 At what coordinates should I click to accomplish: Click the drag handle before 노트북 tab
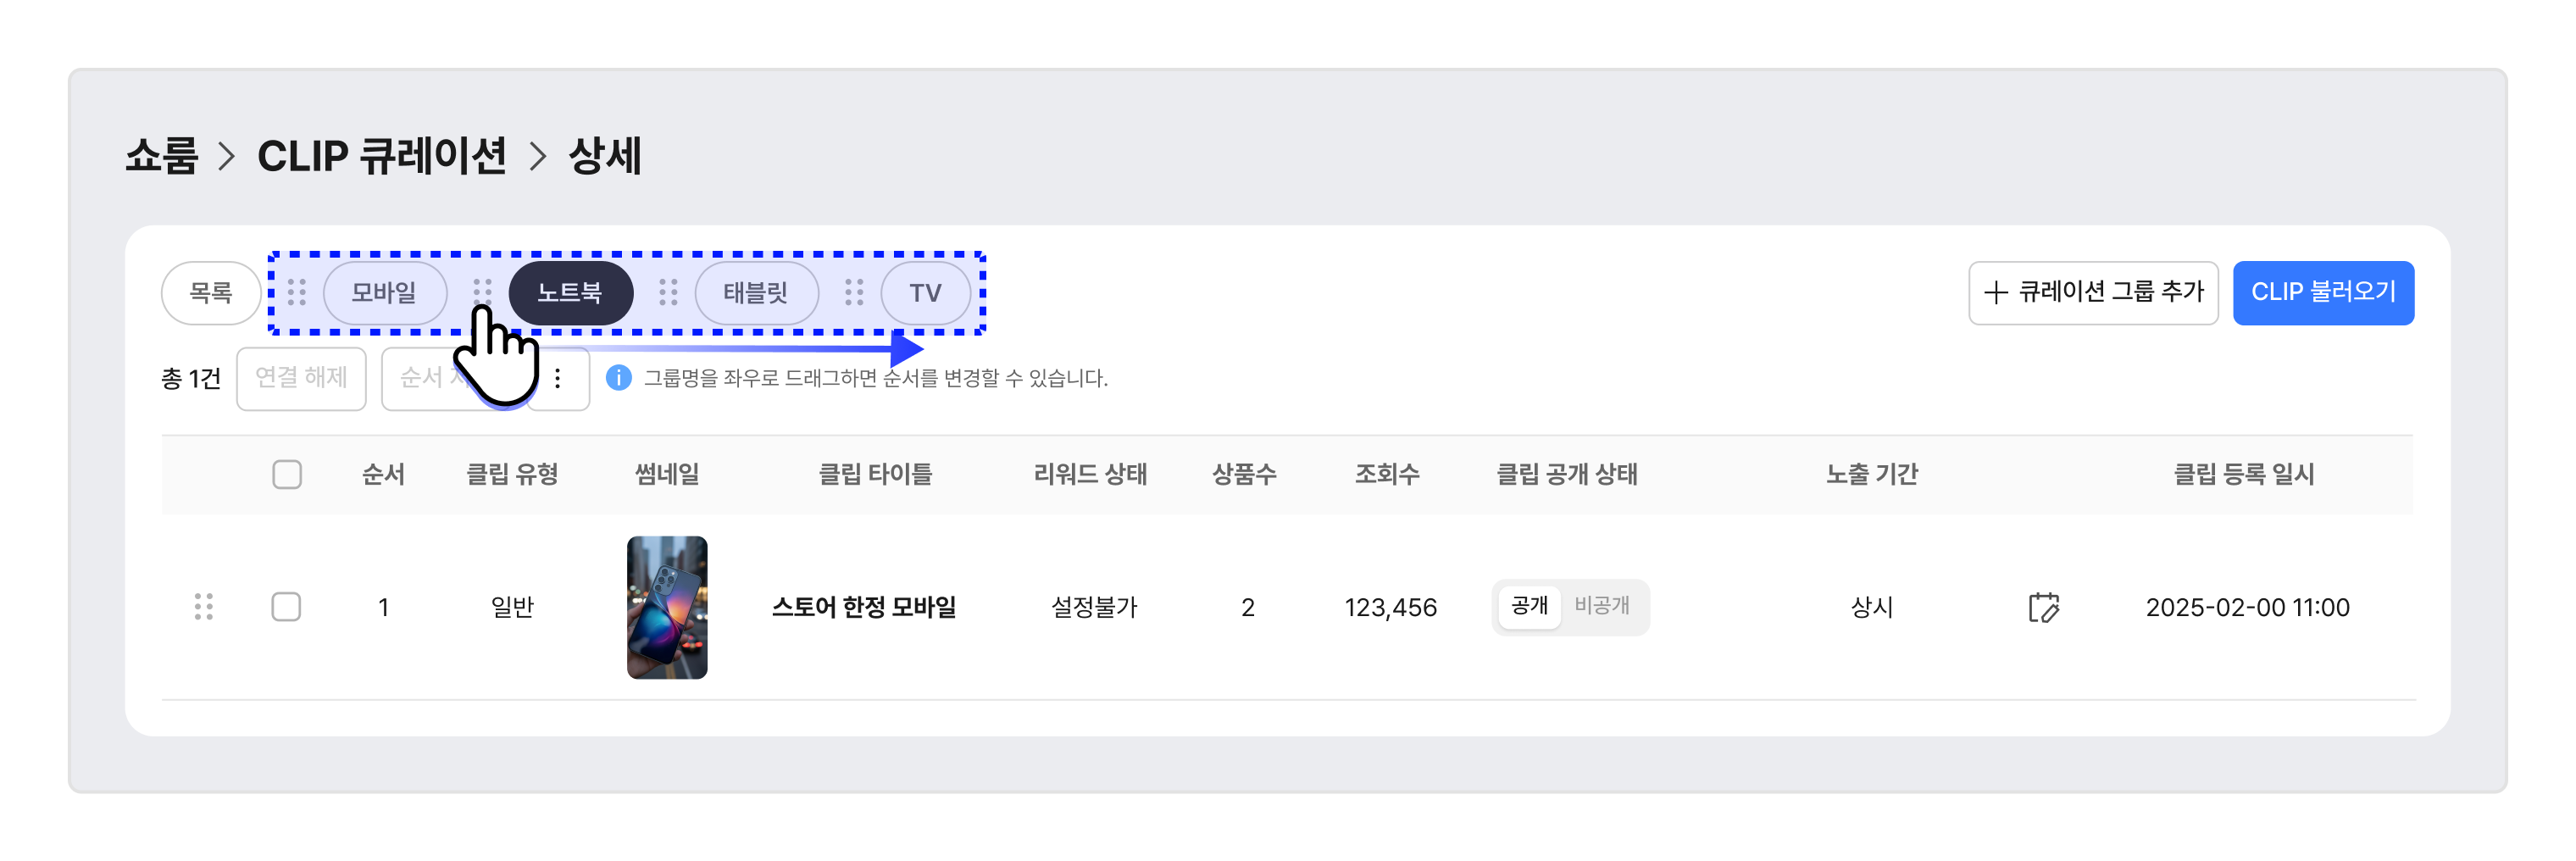[x=483, y=293]
